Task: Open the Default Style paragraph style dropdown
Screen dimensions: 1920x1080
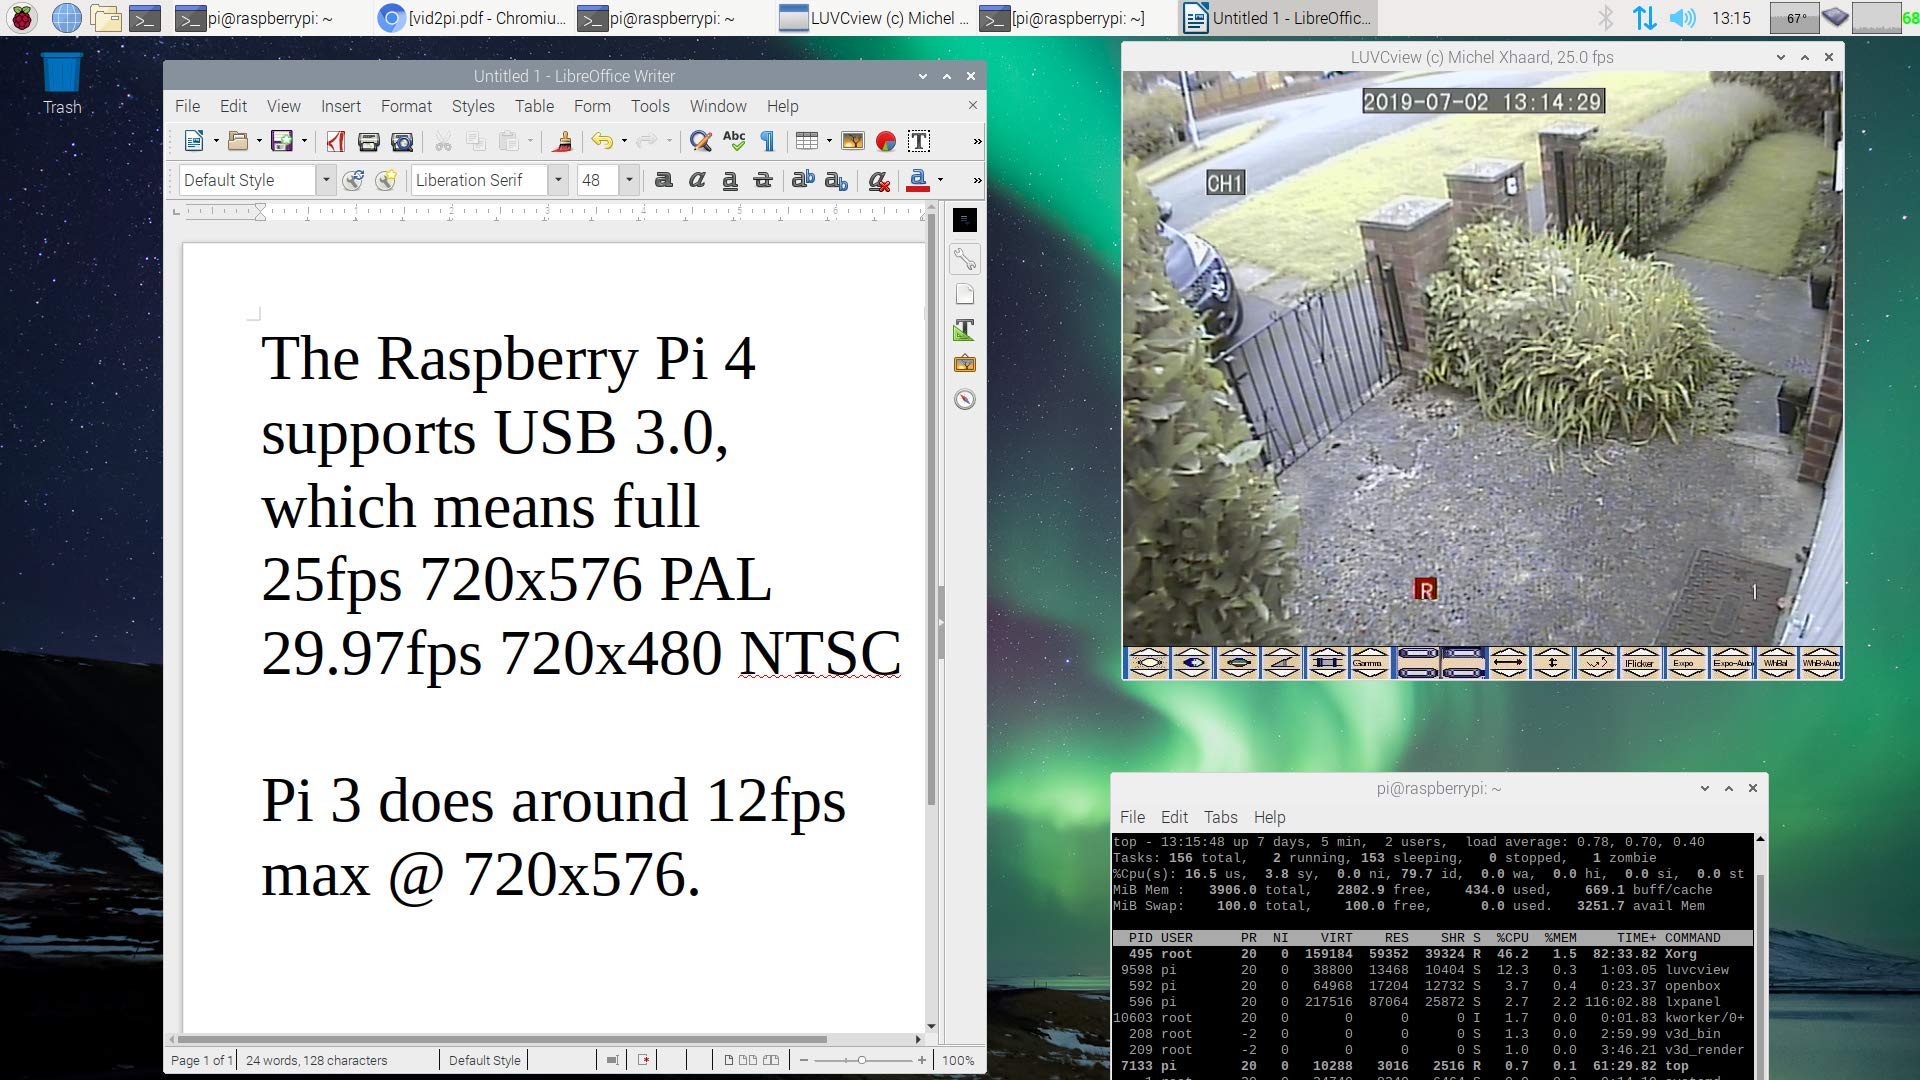Action: [325, 181]
